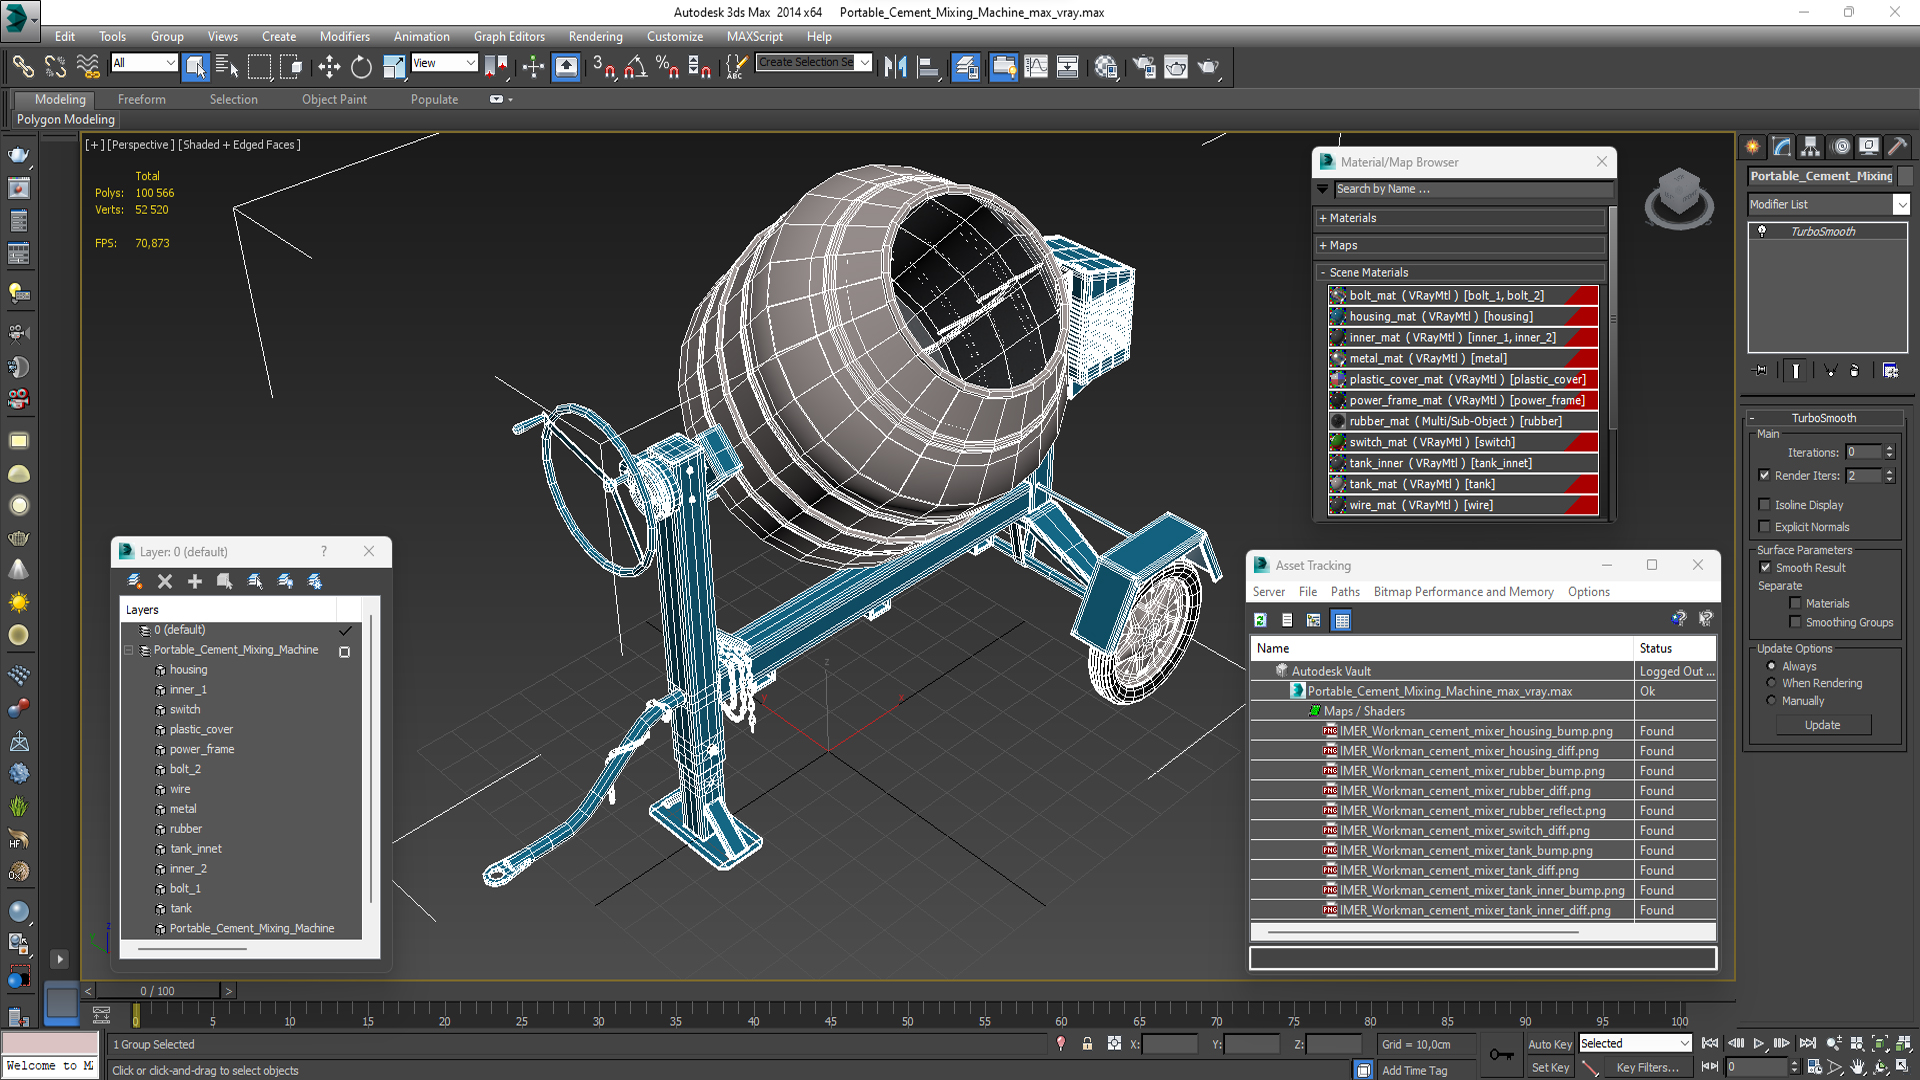Open the reference coordinate View dropdown
Screen dimensions: 1920x1080
point(444,63)
